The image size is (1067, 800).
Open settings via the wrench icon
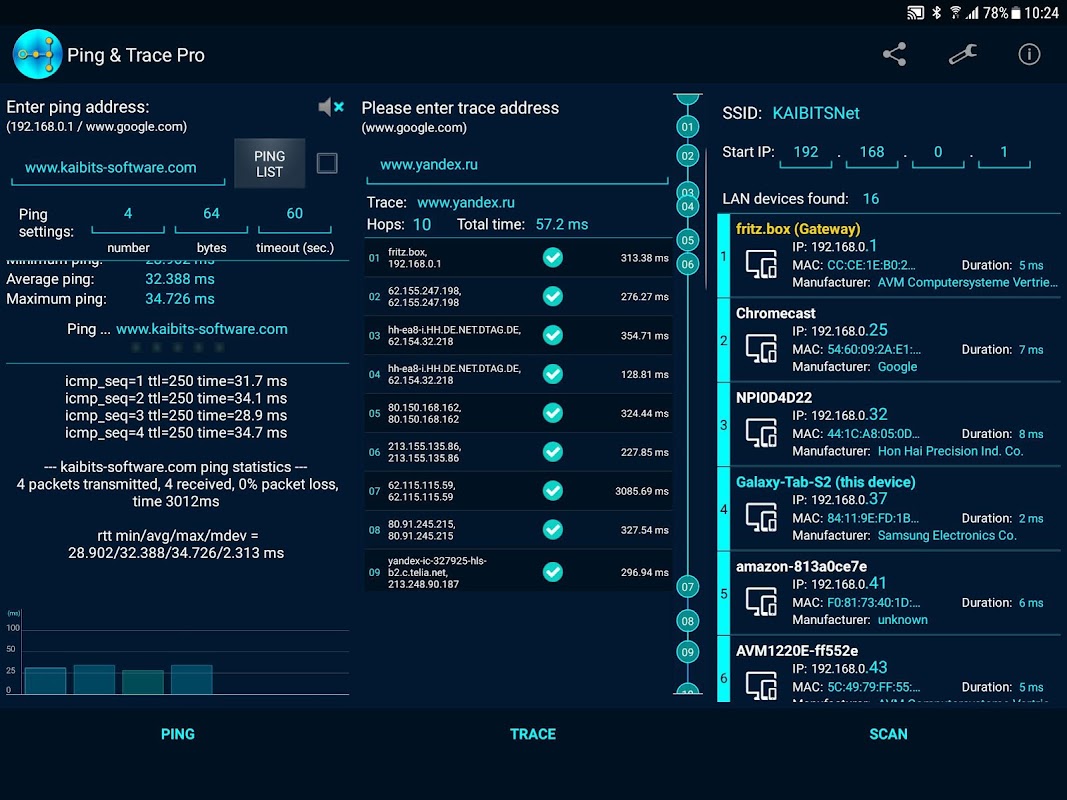coord(963,54)
